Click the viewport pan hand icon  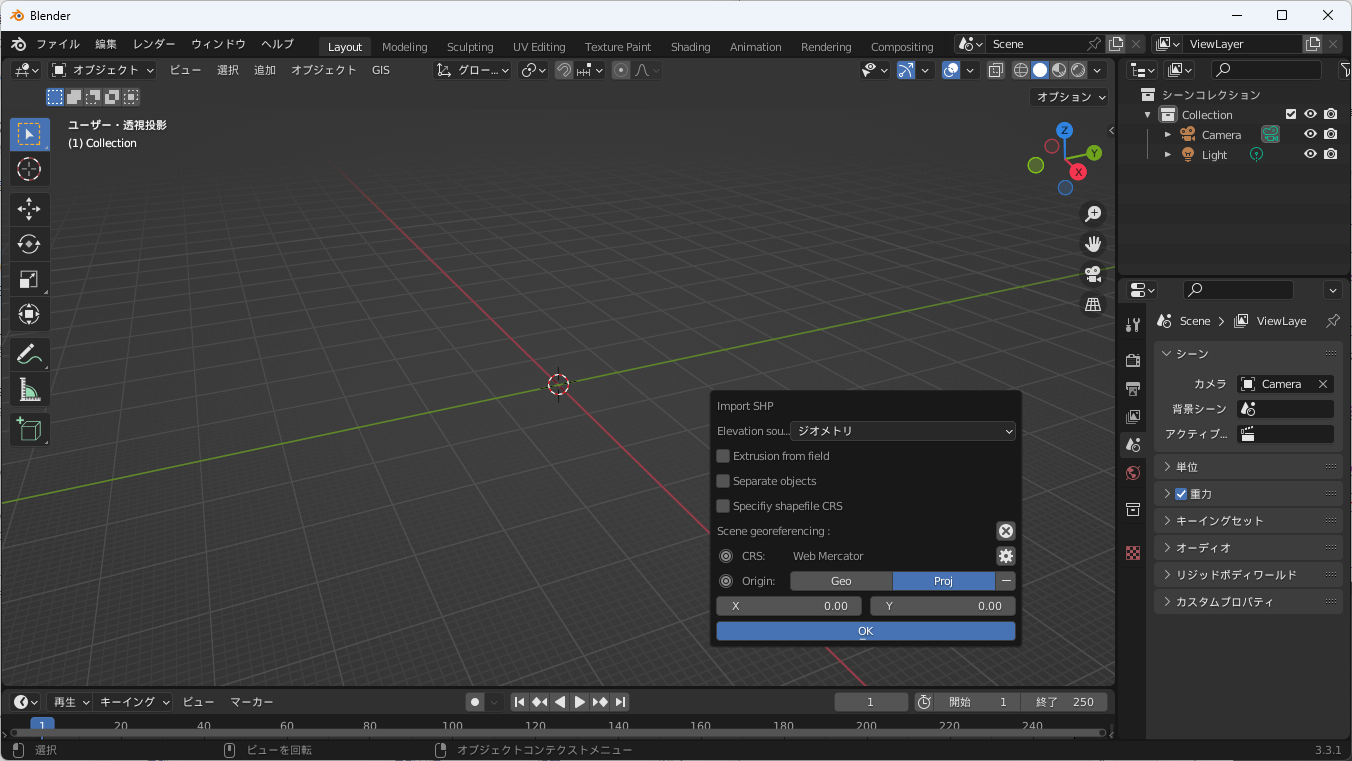point(1093,244)
